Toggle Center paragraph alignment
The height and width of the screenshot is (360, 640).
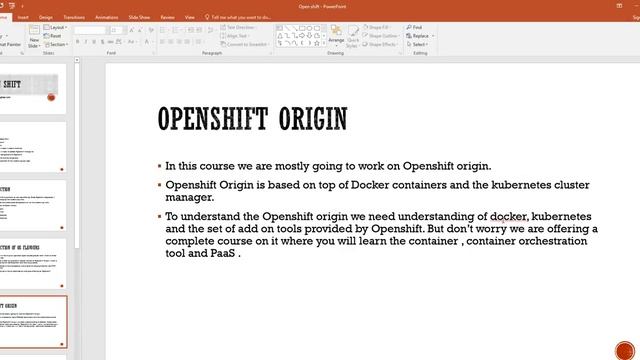(171, 42)
